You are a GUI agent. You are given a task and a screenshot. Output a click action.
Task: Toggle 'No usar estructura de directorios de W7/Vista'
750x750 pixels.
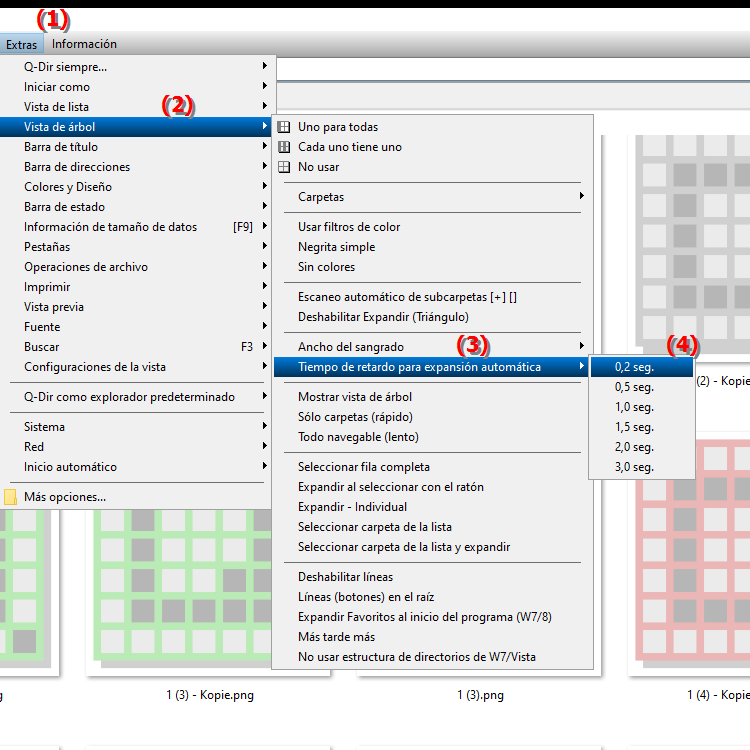click(432, 657)
